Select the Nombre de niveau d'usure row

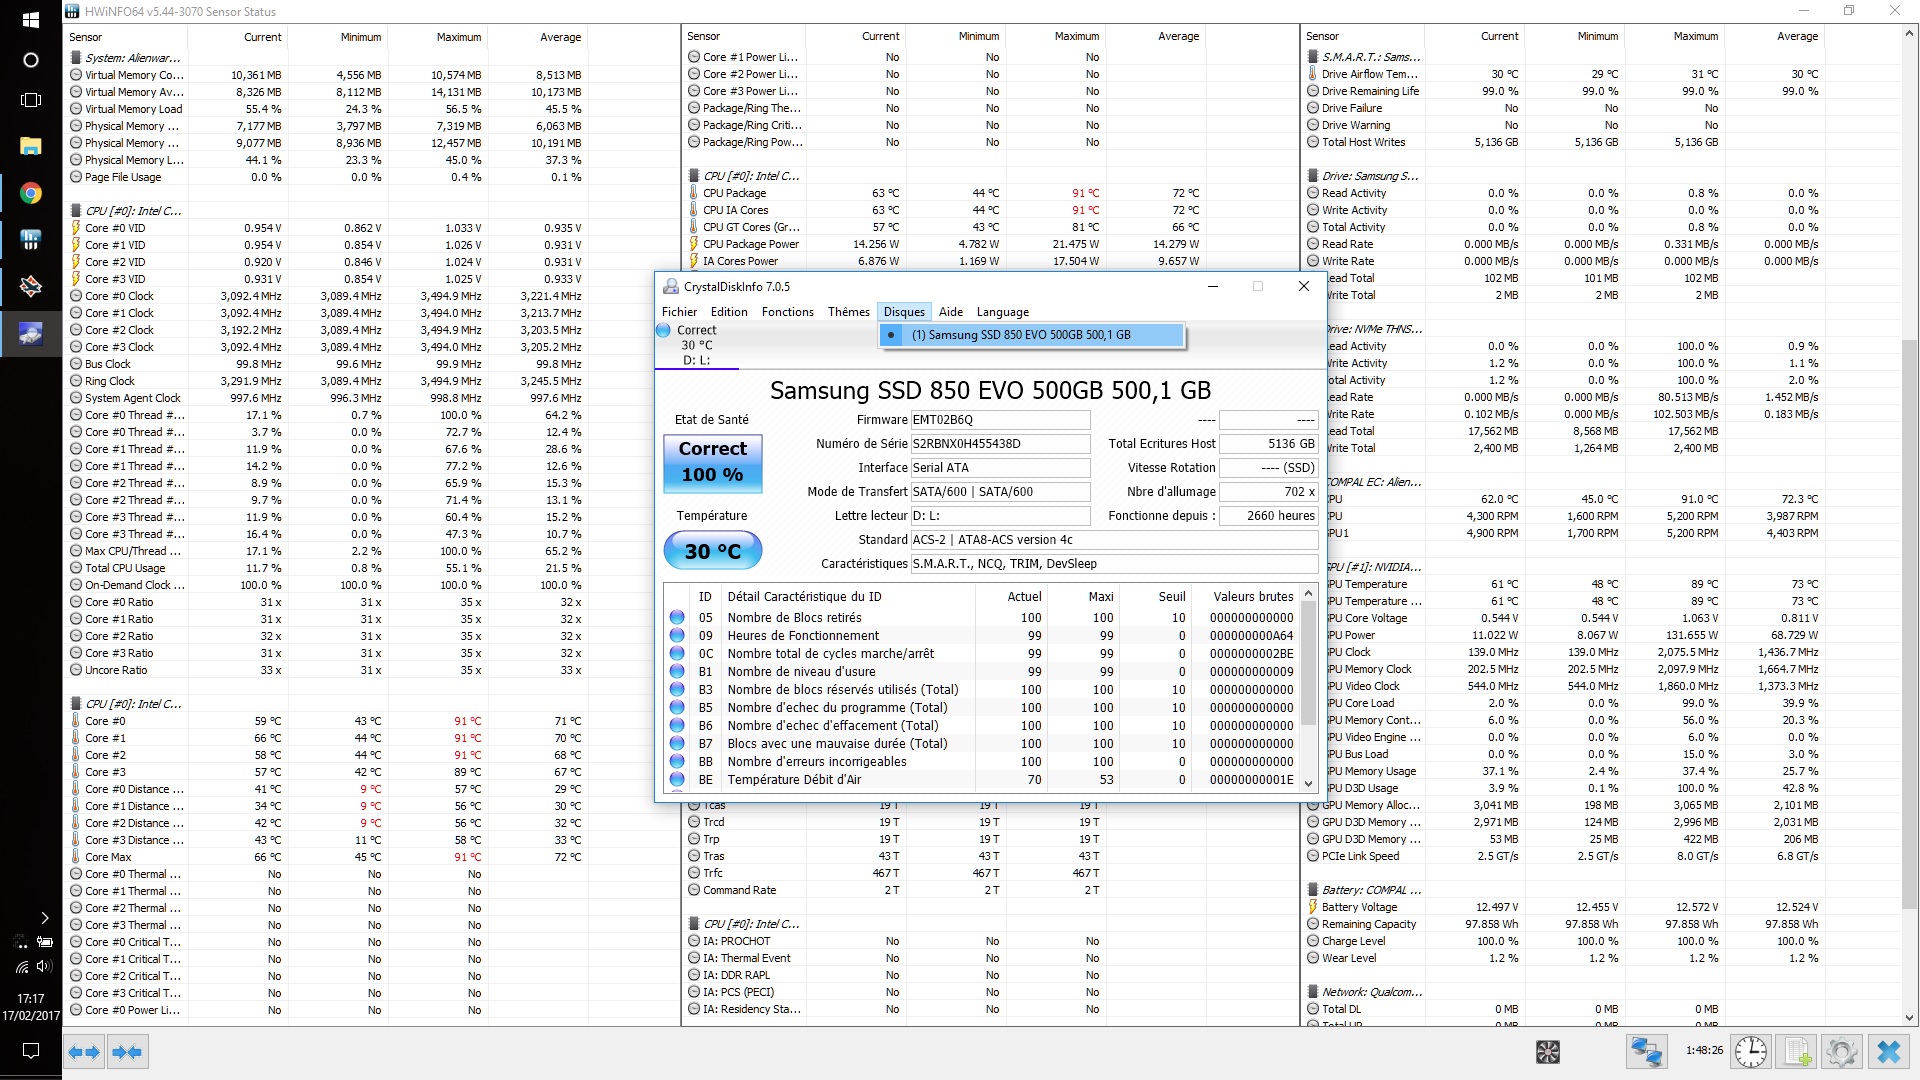[983, 672]
